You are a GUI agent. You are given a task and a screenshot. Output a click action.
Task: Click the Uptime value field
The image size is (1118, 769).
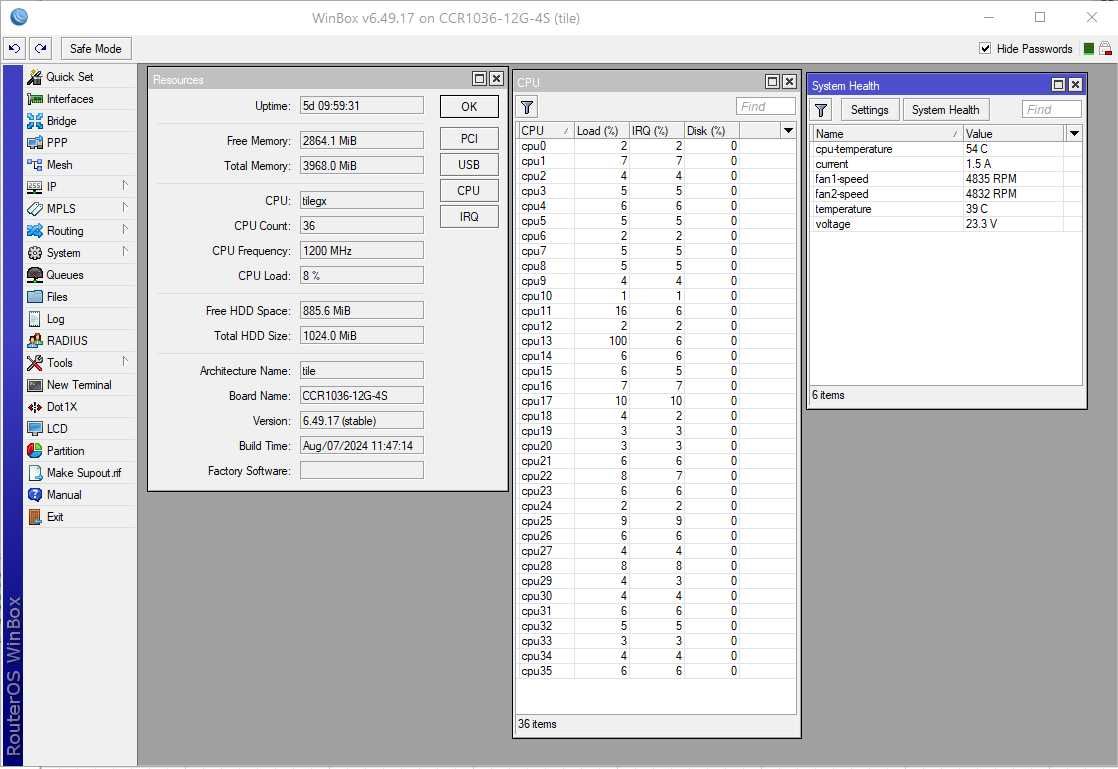click(361, 105)
